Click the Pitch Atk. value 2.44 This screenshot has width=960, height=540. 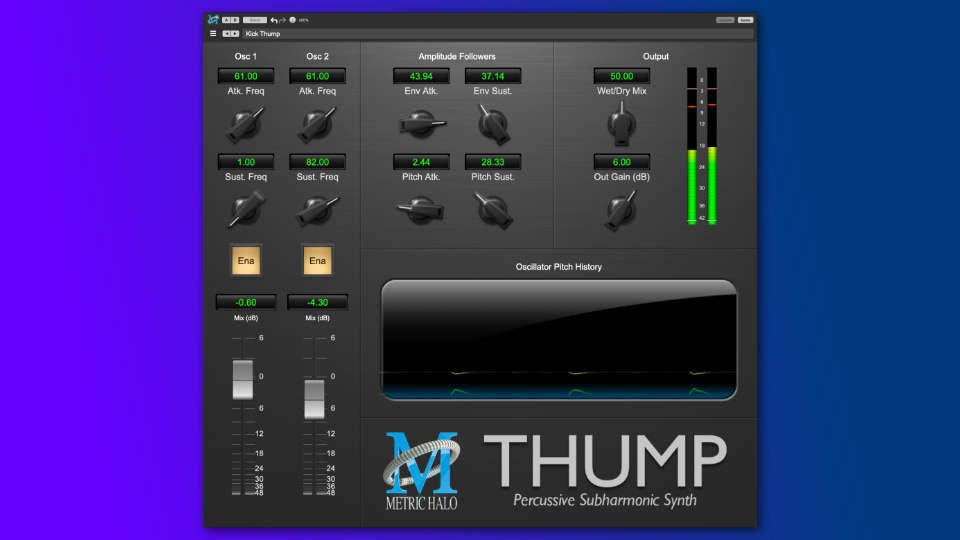(421, 162)
